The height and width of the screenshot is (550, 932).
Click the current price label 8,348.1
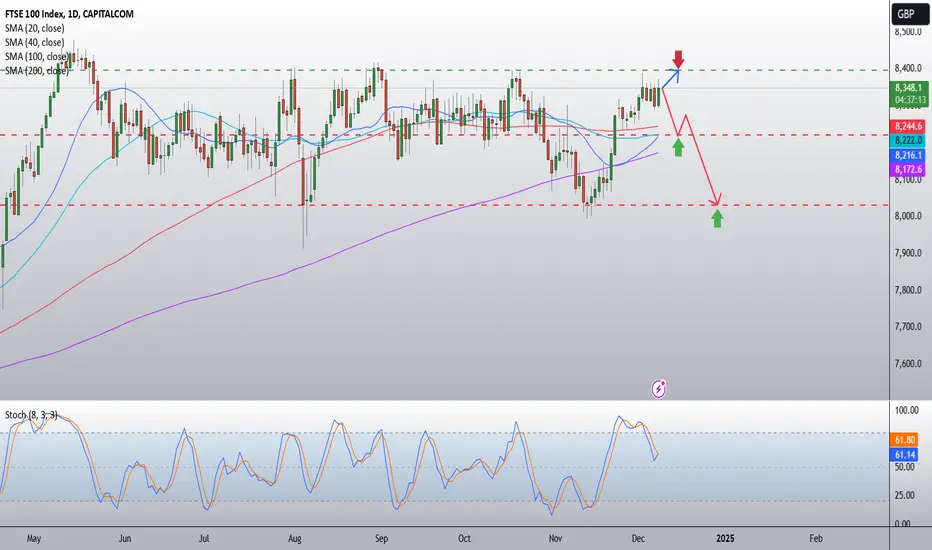pyautogui.click(x=908, y=87)
